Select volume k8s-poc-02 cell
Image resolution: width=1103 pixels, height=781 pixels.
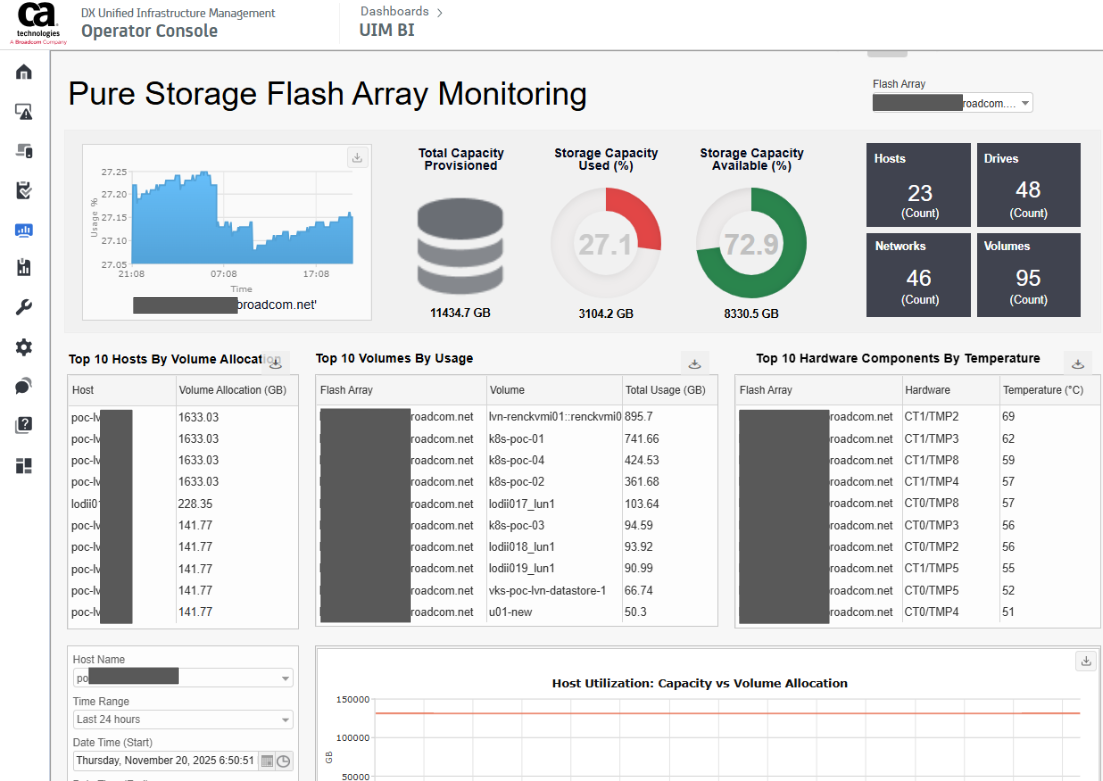click(516, 482)
